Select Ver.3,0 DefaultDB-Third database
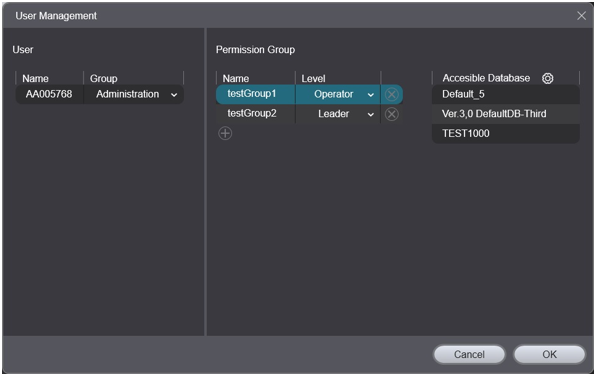 click(x=506, y=114)
